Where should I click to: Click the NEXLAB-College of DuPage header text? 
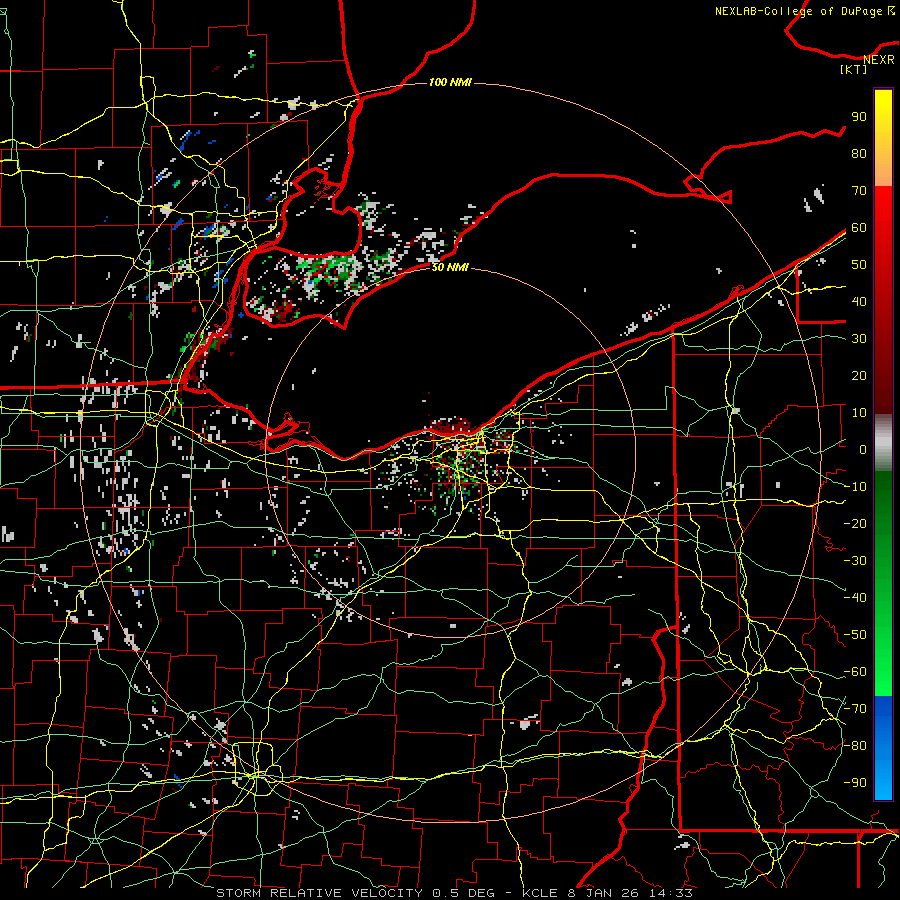click(x=805, y=11)
